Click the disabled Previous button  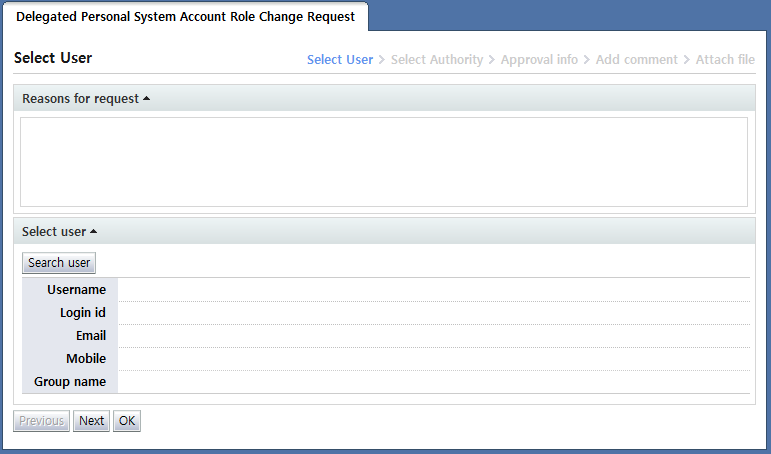(x=41, y=421)
